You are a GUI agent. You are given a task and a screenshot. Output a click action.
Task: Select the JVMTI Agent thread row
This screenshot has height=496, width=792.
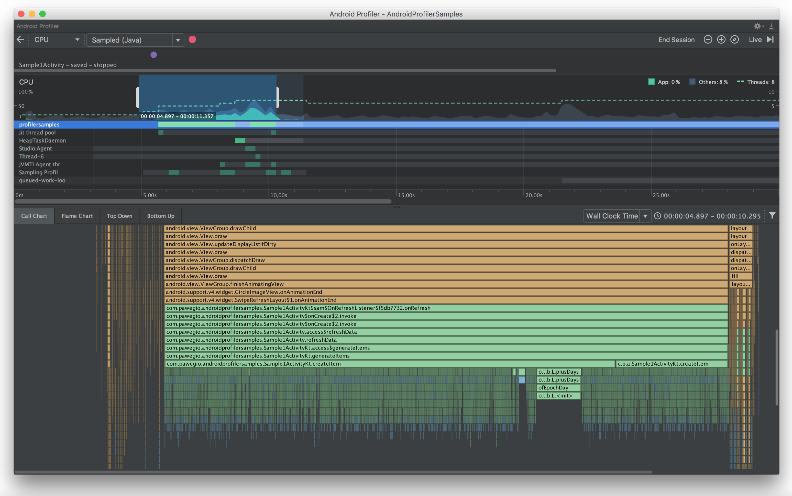tap(397, 164)
